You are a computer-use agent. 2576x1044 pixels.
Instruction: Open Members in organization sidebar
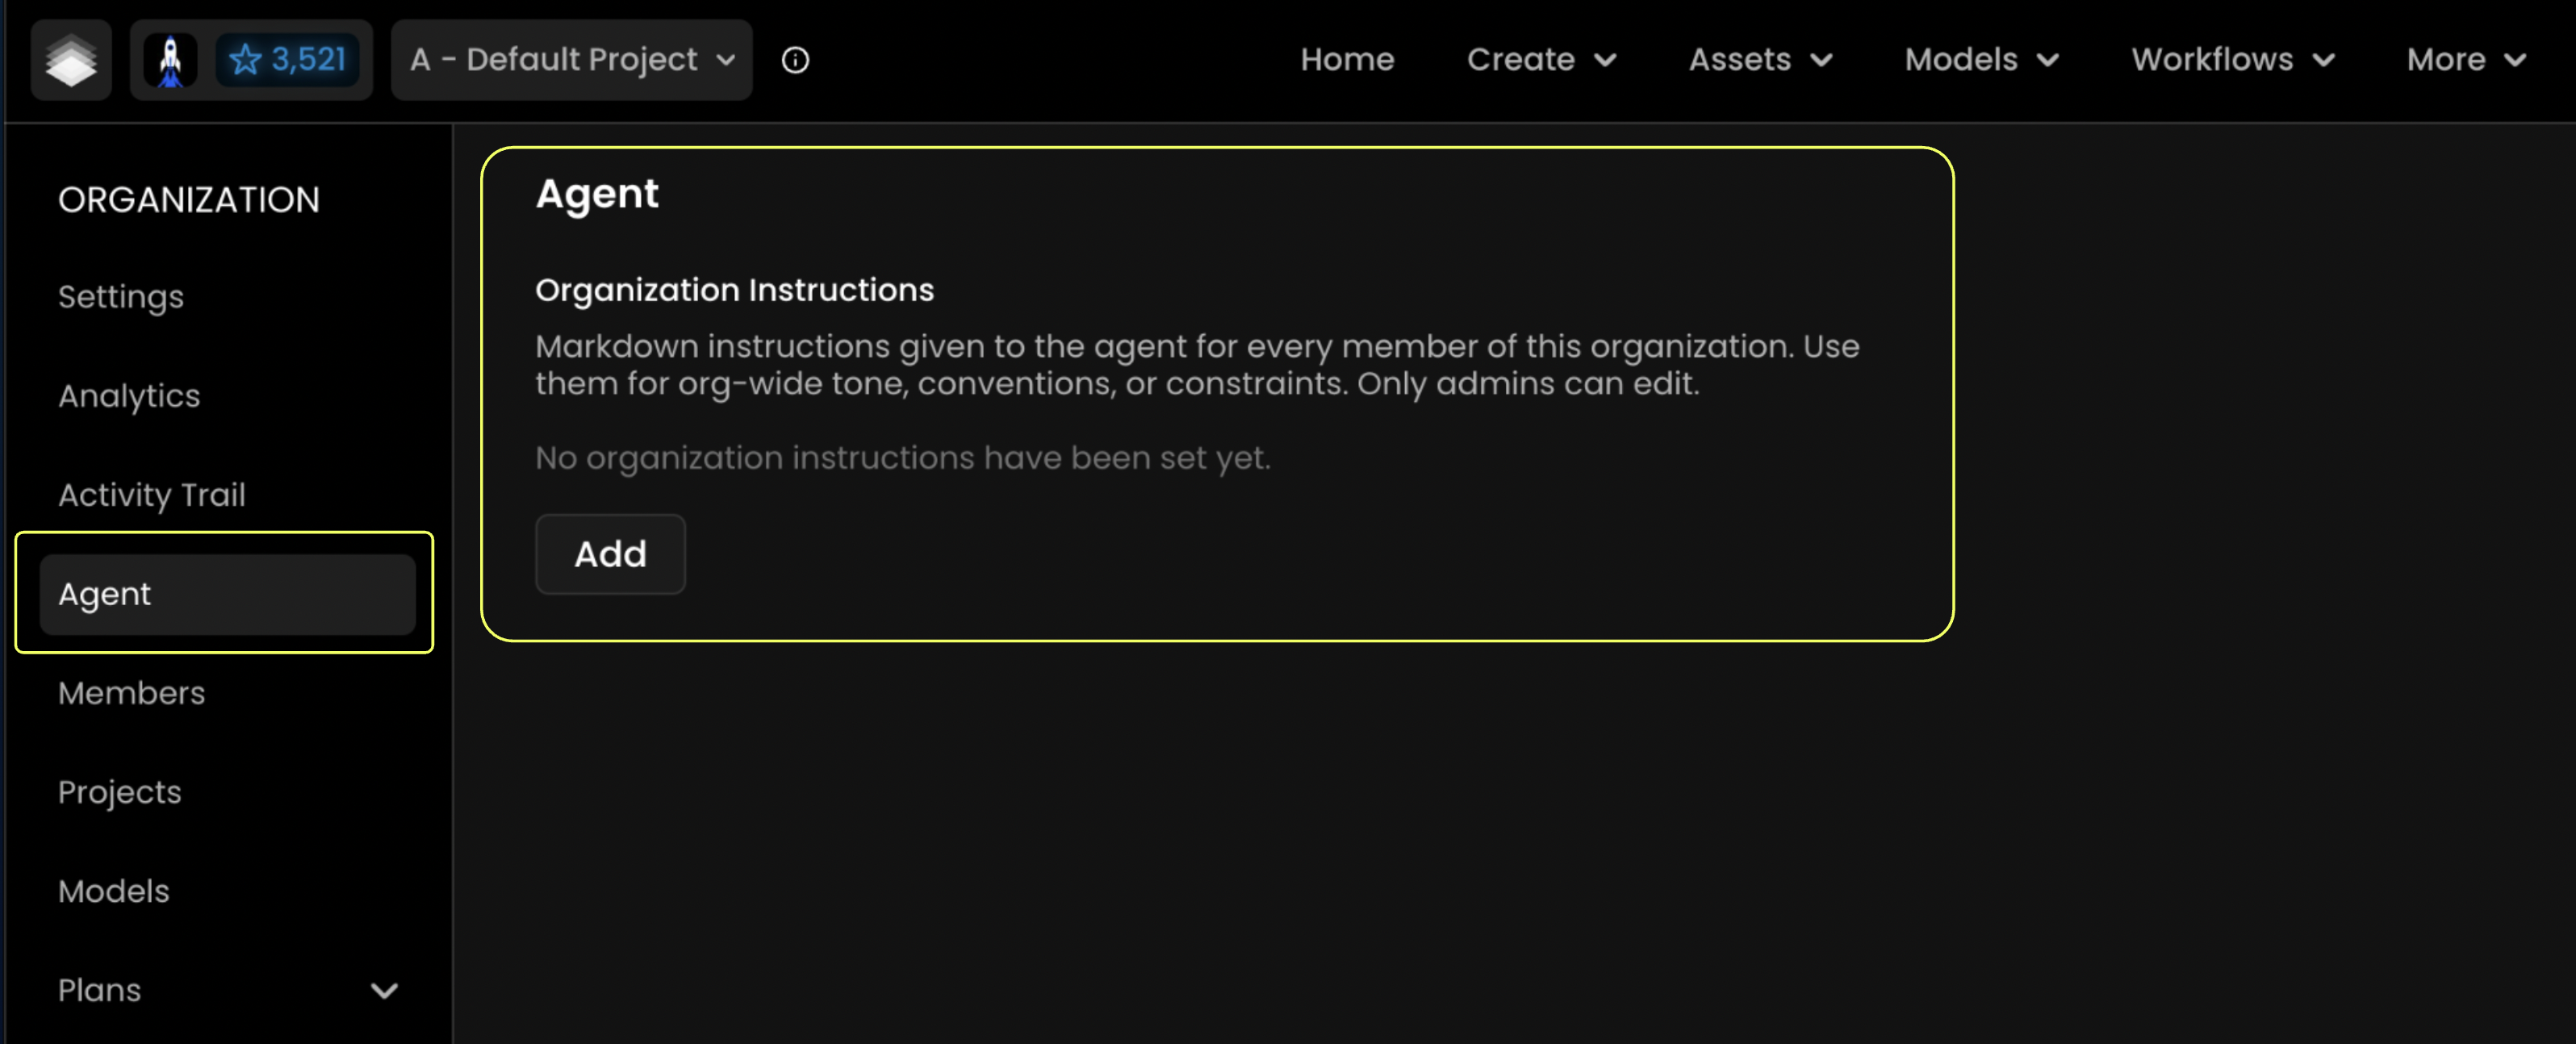227,693
